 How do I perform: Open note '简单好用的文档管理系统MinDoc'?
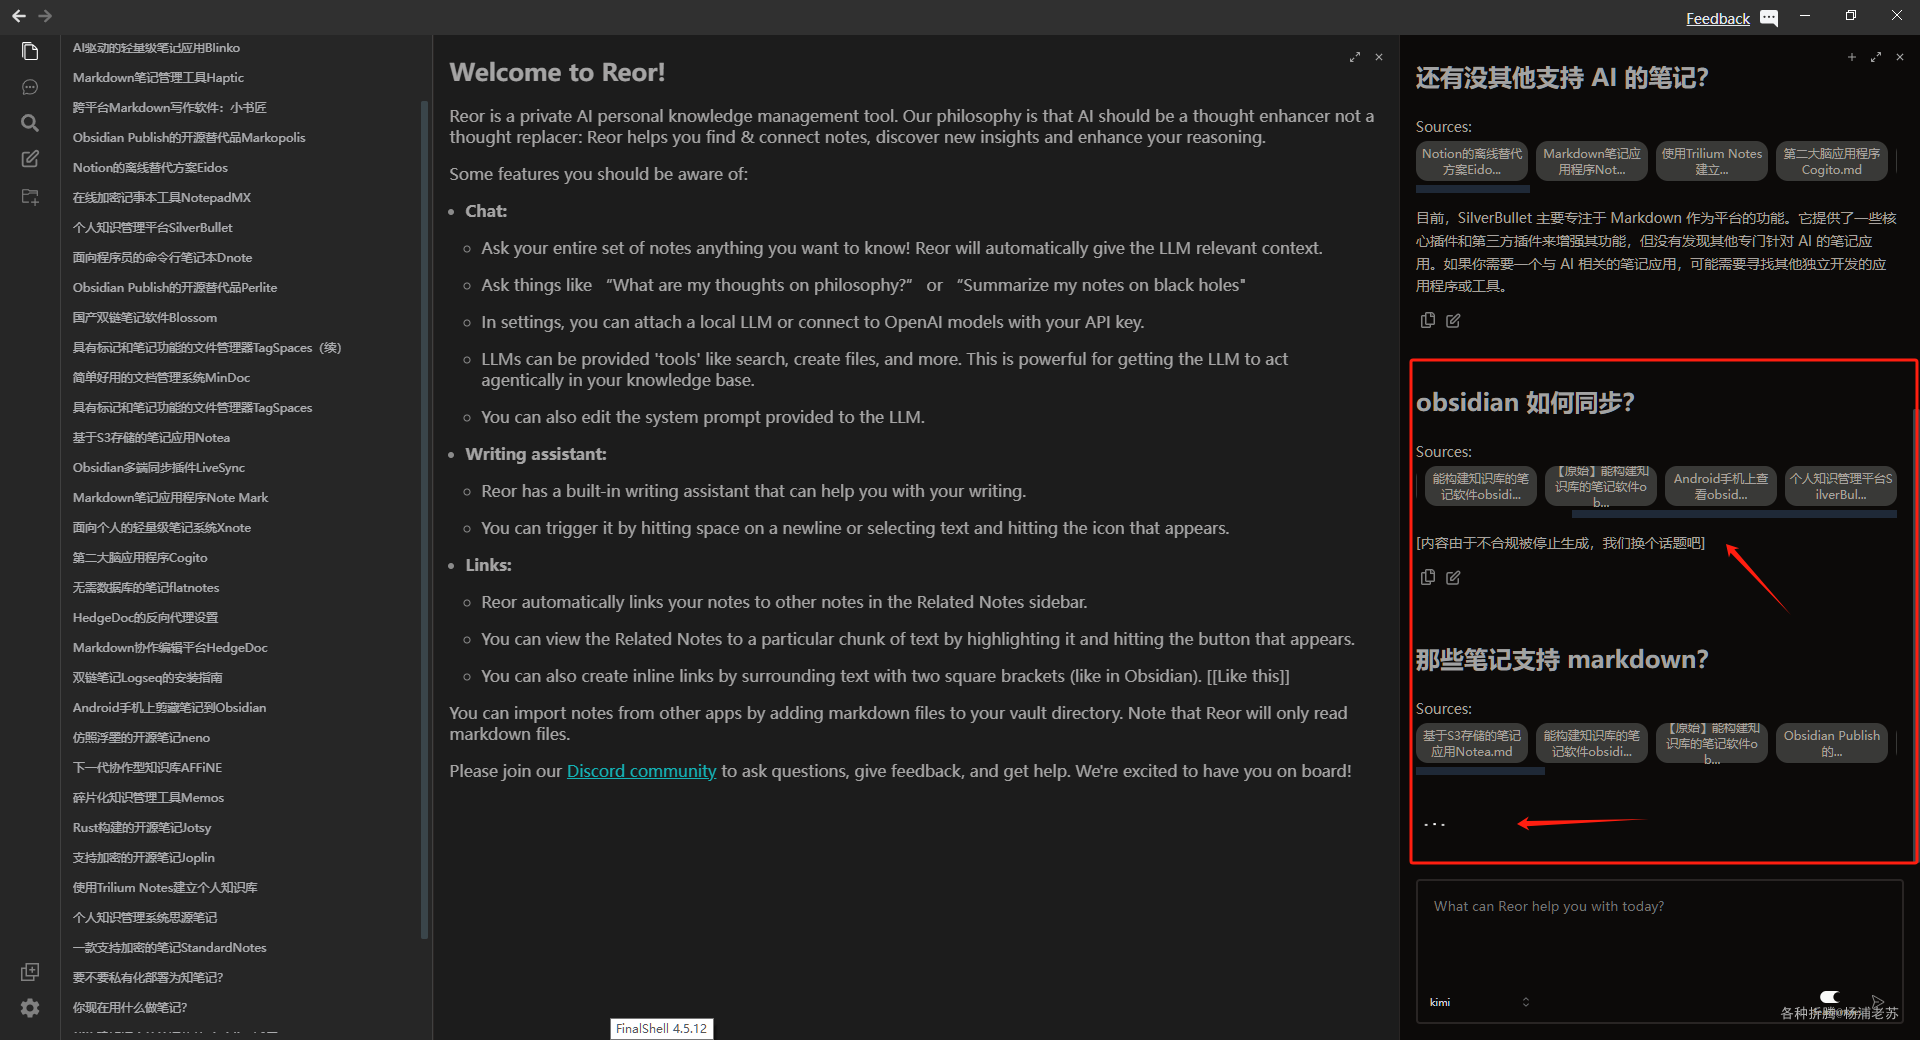(161, 378)
